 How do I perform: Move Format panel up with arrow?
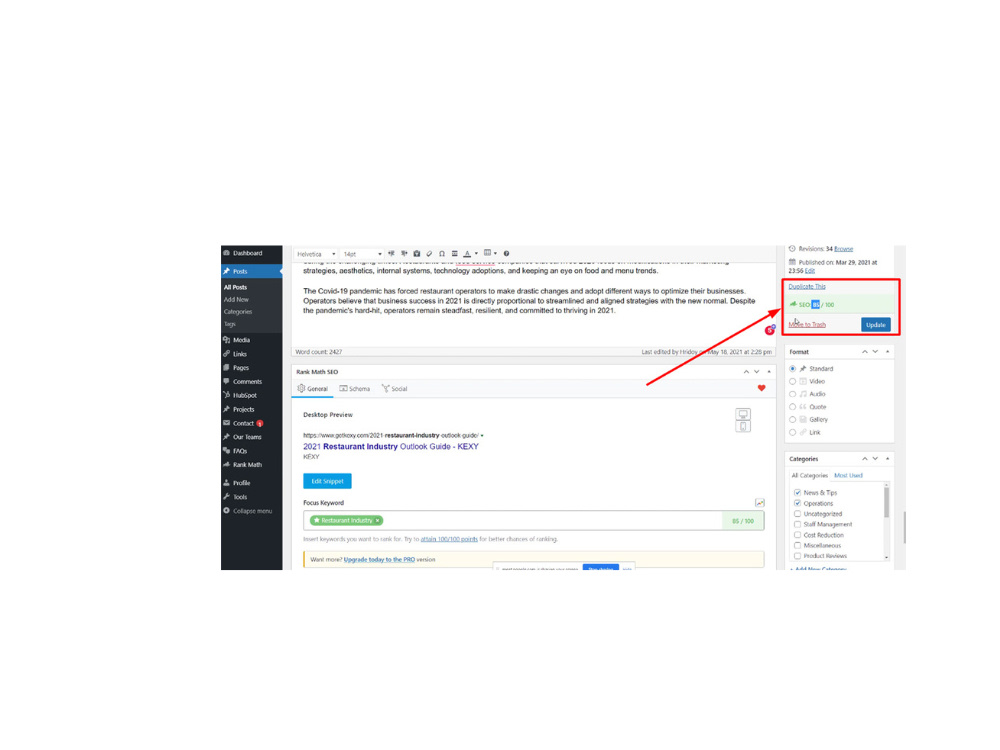[x=865, y=351]
